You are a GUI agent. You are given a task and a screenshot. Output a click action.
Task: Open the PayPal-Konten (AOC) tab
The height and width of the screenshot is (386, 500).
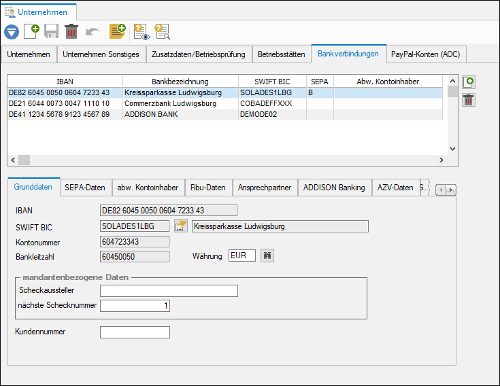point(426,54)
